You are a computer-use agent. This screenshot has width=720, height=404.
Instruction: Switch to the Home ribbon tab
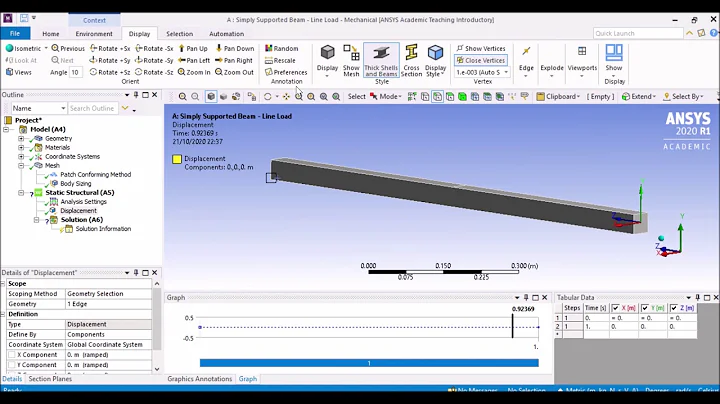tap(51, 34)
